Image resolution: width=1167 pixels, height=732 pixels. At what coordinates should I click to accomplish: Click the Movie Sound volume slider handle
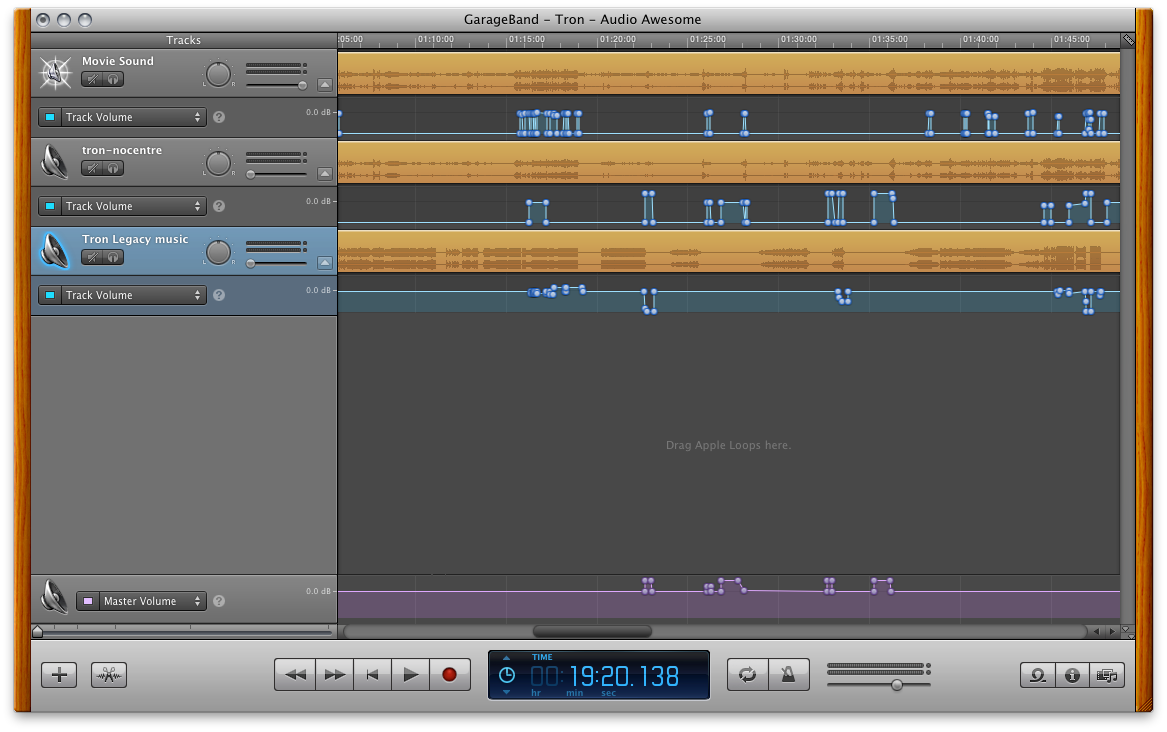pos(302,86)
